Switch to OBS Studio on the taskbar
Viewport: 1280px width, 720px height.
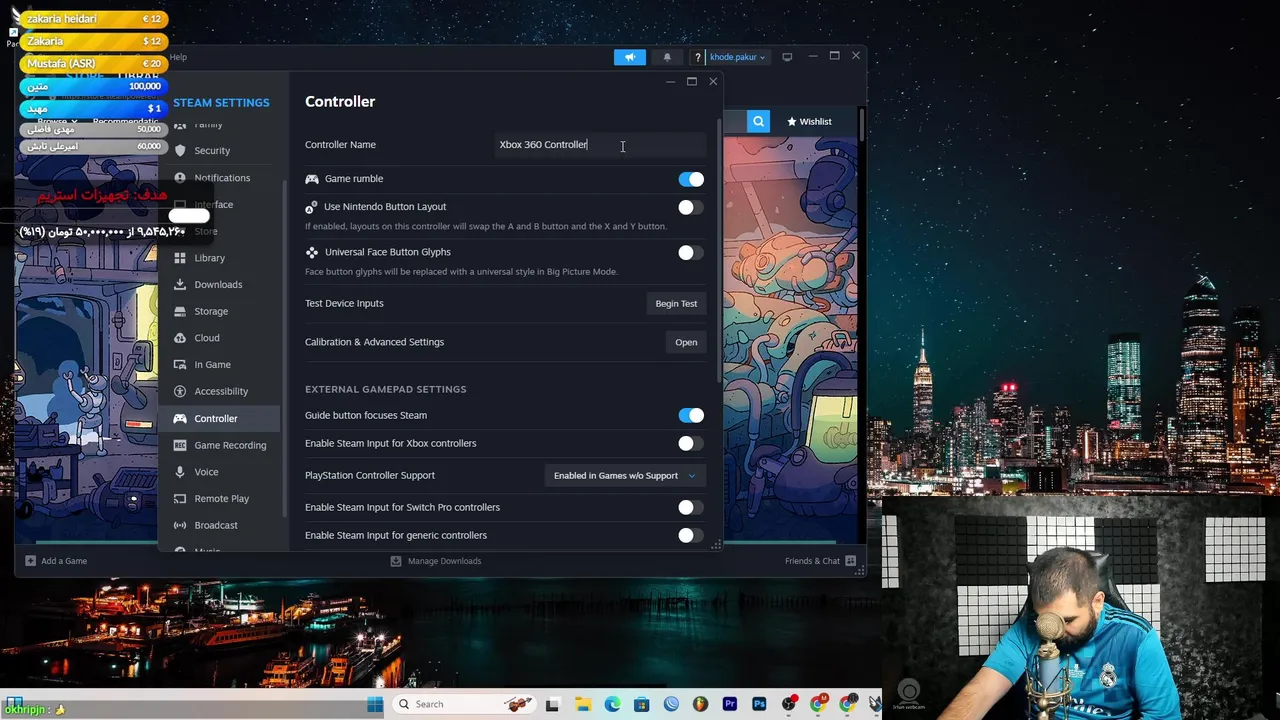(789, 704)
